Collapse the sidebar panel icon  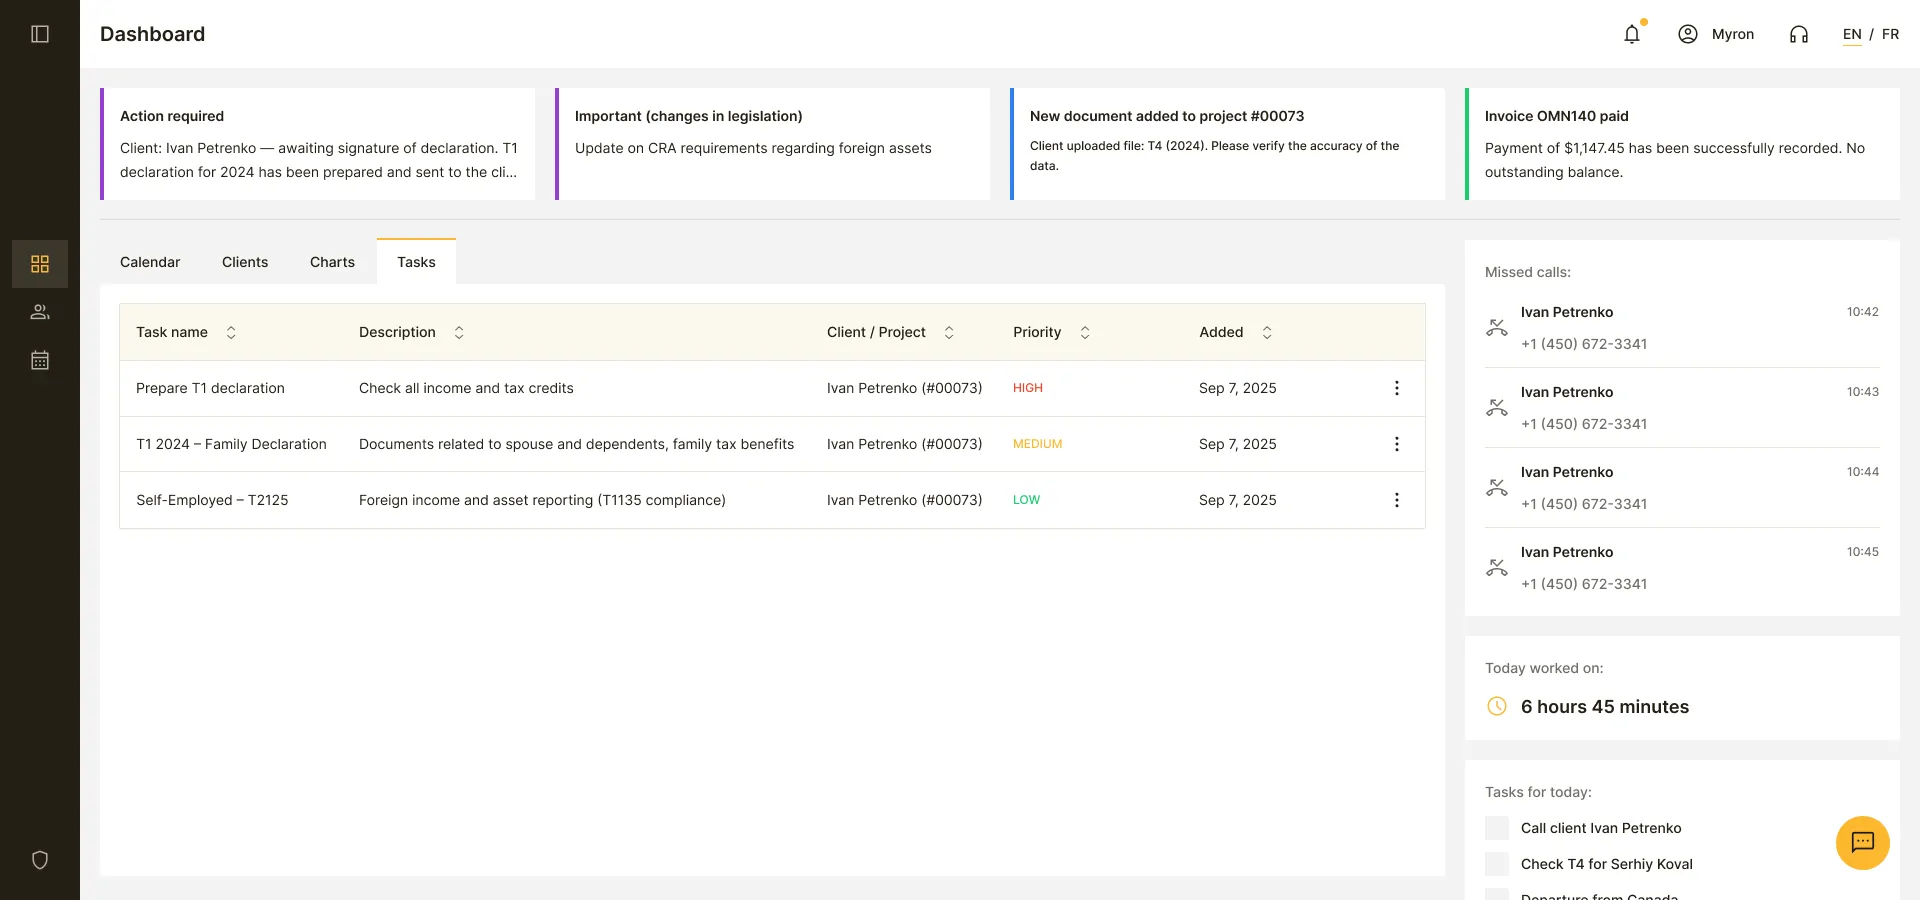tap(40, 34)
